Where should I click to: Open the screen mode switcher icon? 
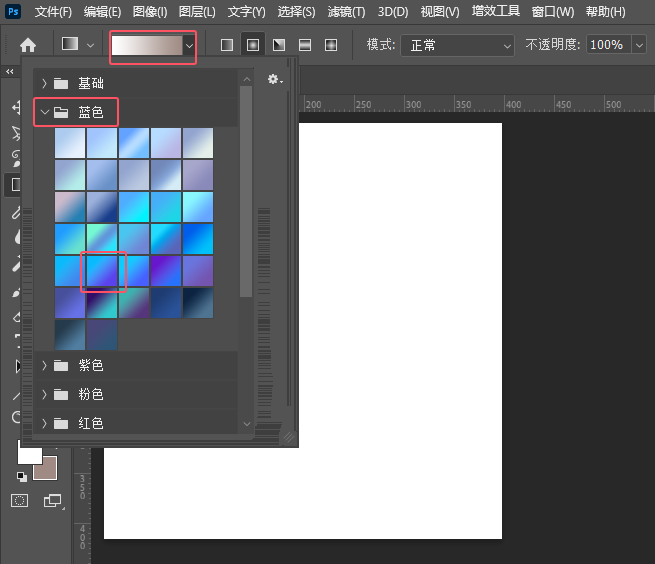[x=52, y=500]
